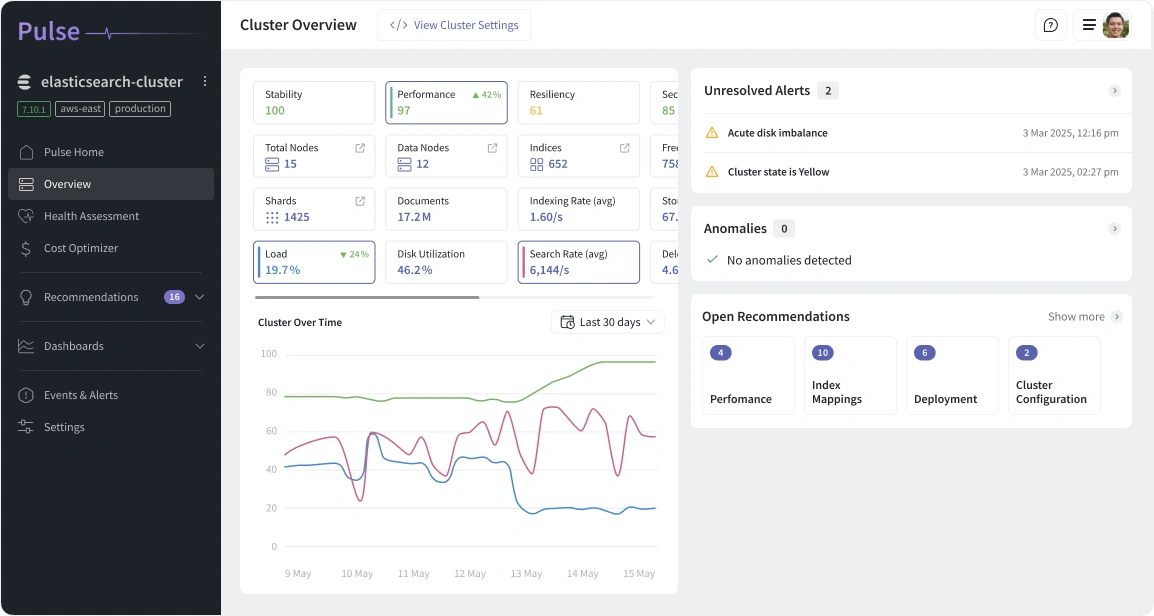Click the View Cluster Settings button
This screenshot has width=1154, height=616.
(x=454, y=25)
